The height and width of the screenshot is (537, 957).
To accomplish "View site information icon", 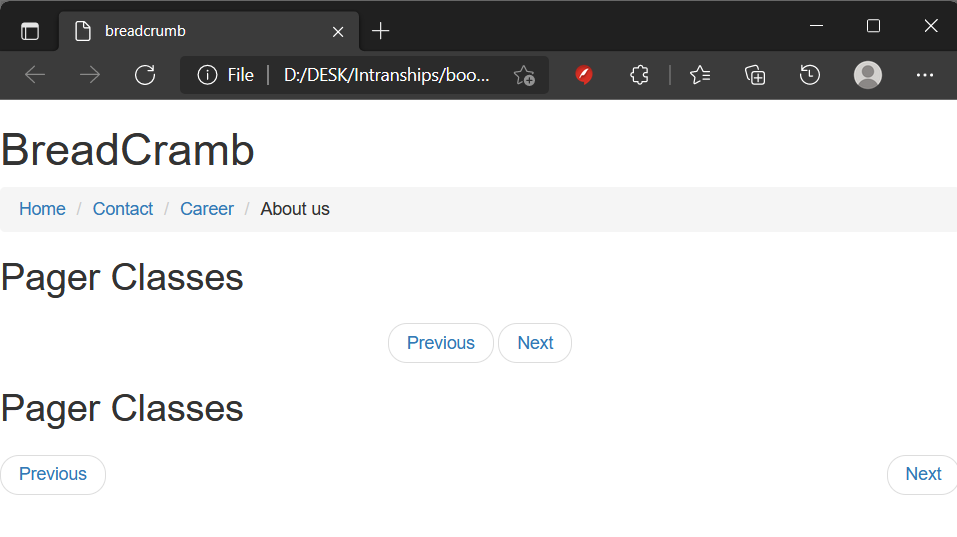I will (x=208, y=75).
